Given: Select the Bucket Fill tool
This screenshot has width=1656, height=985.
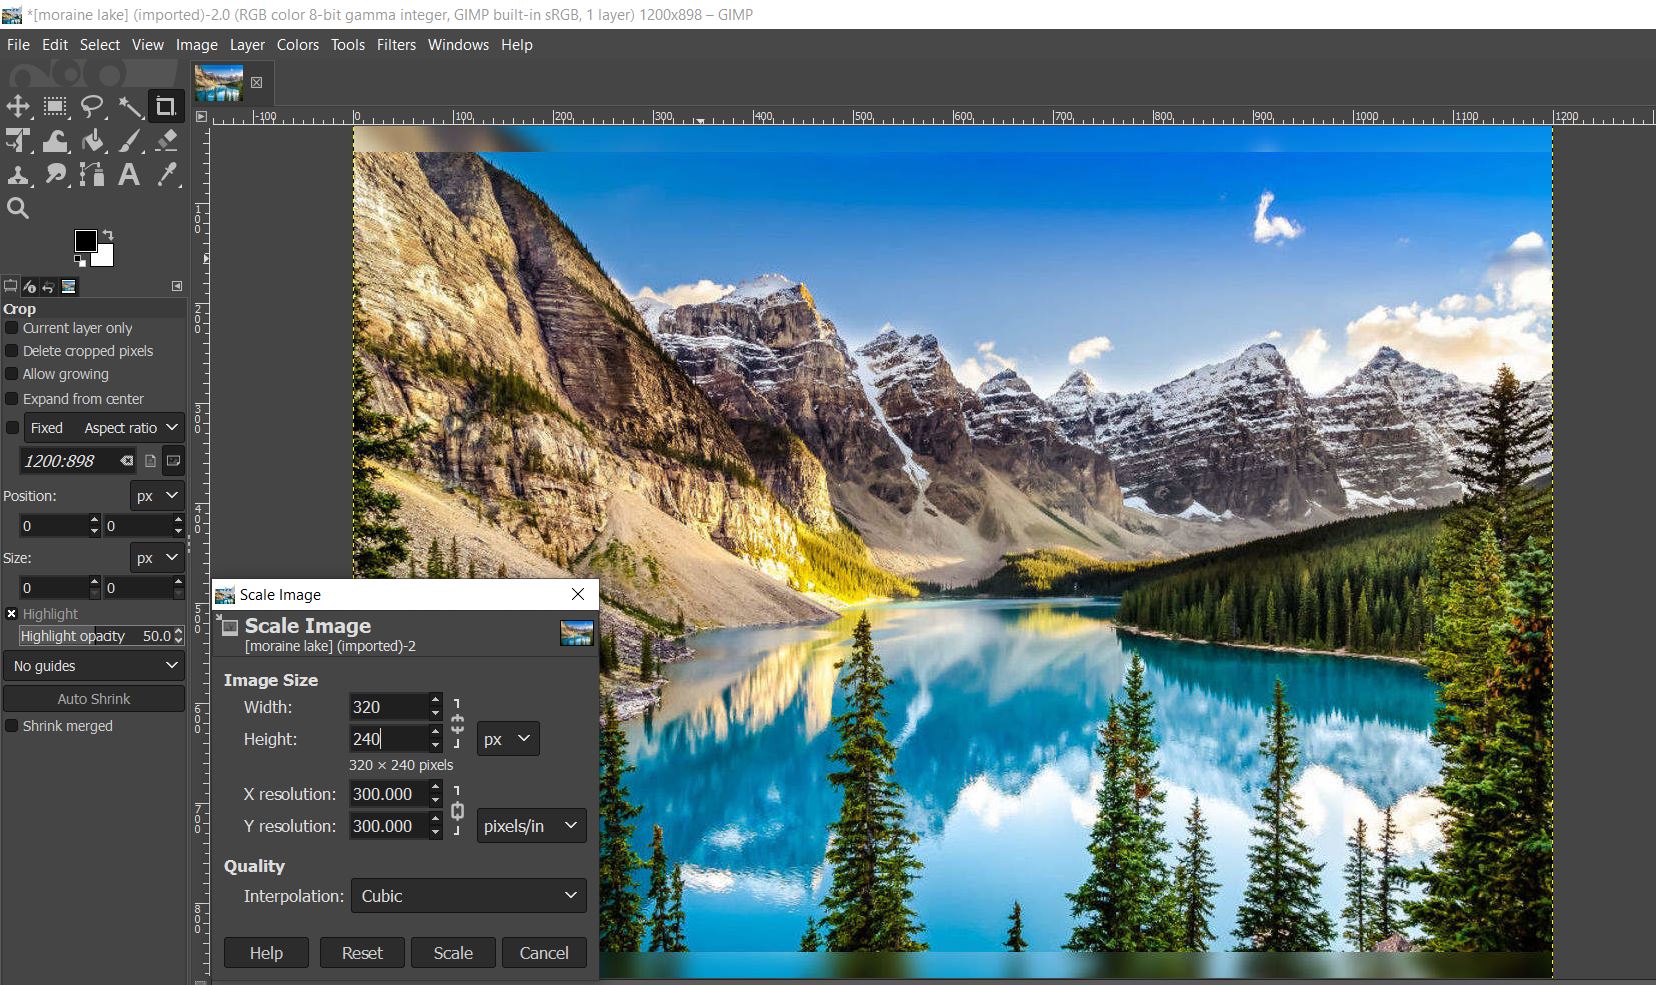Looking at the screenshot, I should tap(92, 141).
